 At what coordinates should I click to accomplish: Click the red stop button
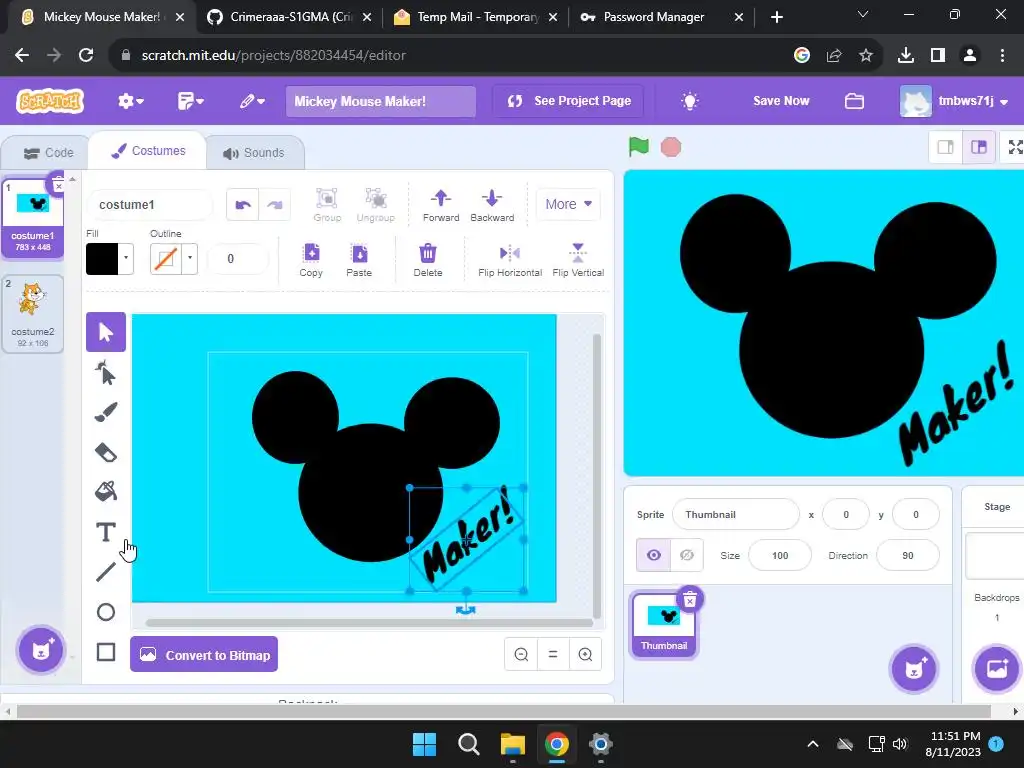point(671,147)
